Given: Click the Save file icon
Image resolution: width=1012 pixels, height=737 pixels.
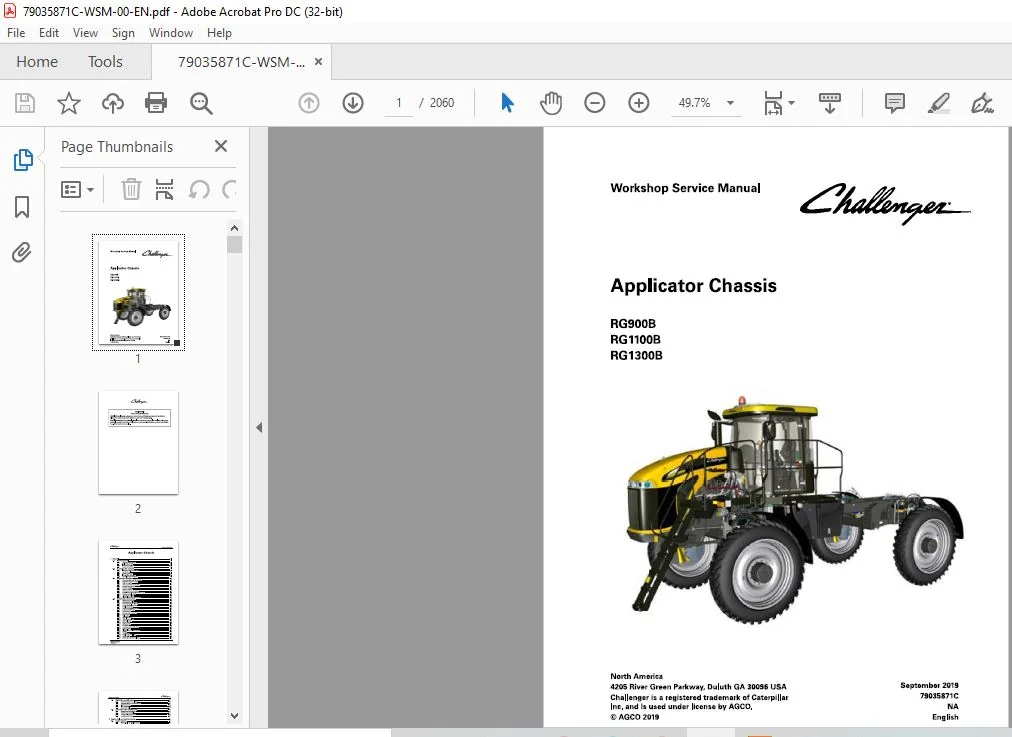Looking at the screenshot, I should pos(25,103).
